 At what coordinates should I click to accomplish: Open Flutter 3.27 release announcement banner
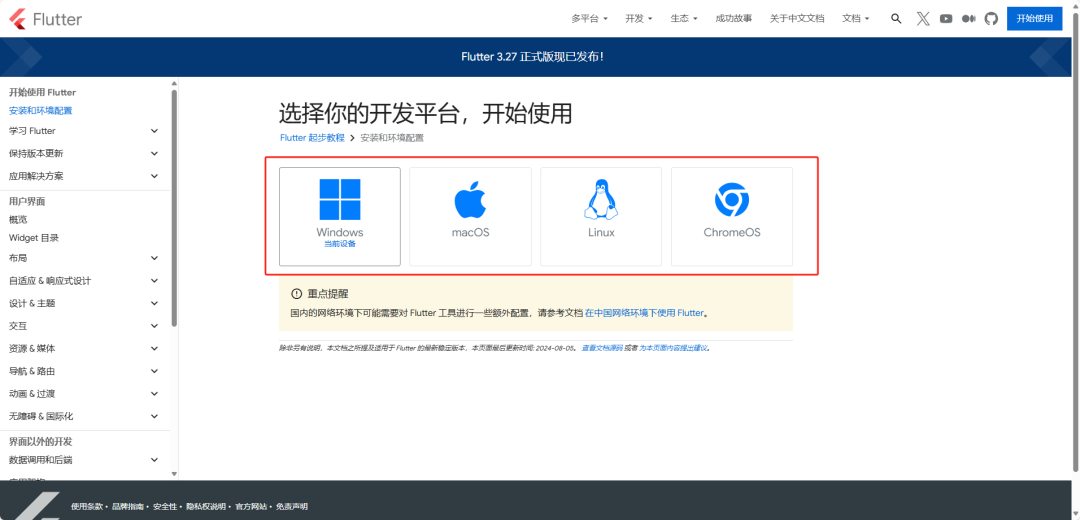pyautogui.click(x=532, y=56)
